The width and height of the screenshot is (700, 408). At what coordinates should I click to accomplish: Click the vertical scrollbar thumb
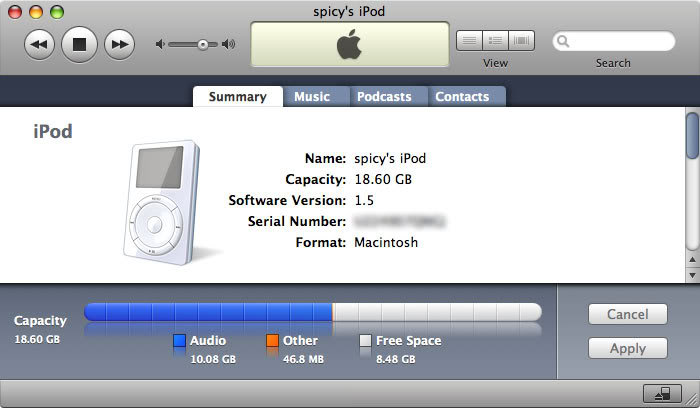[692, 136]
